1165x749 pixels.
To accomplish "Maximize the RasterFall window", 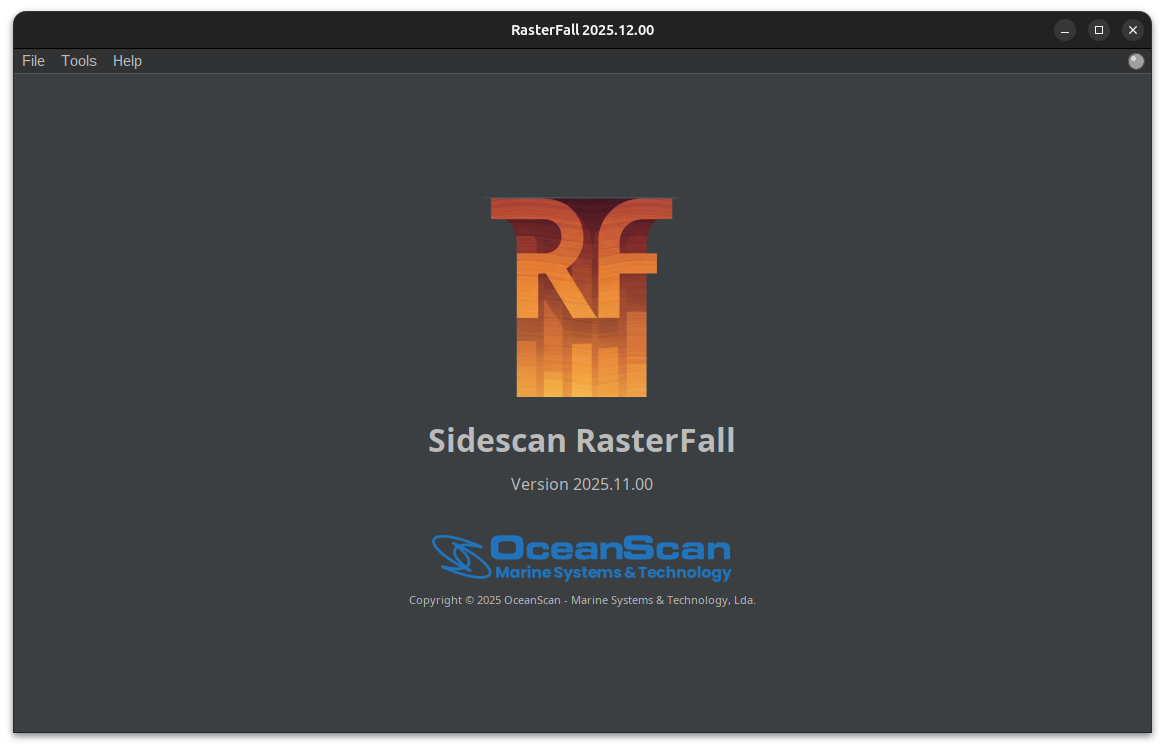I will 1099,30.
